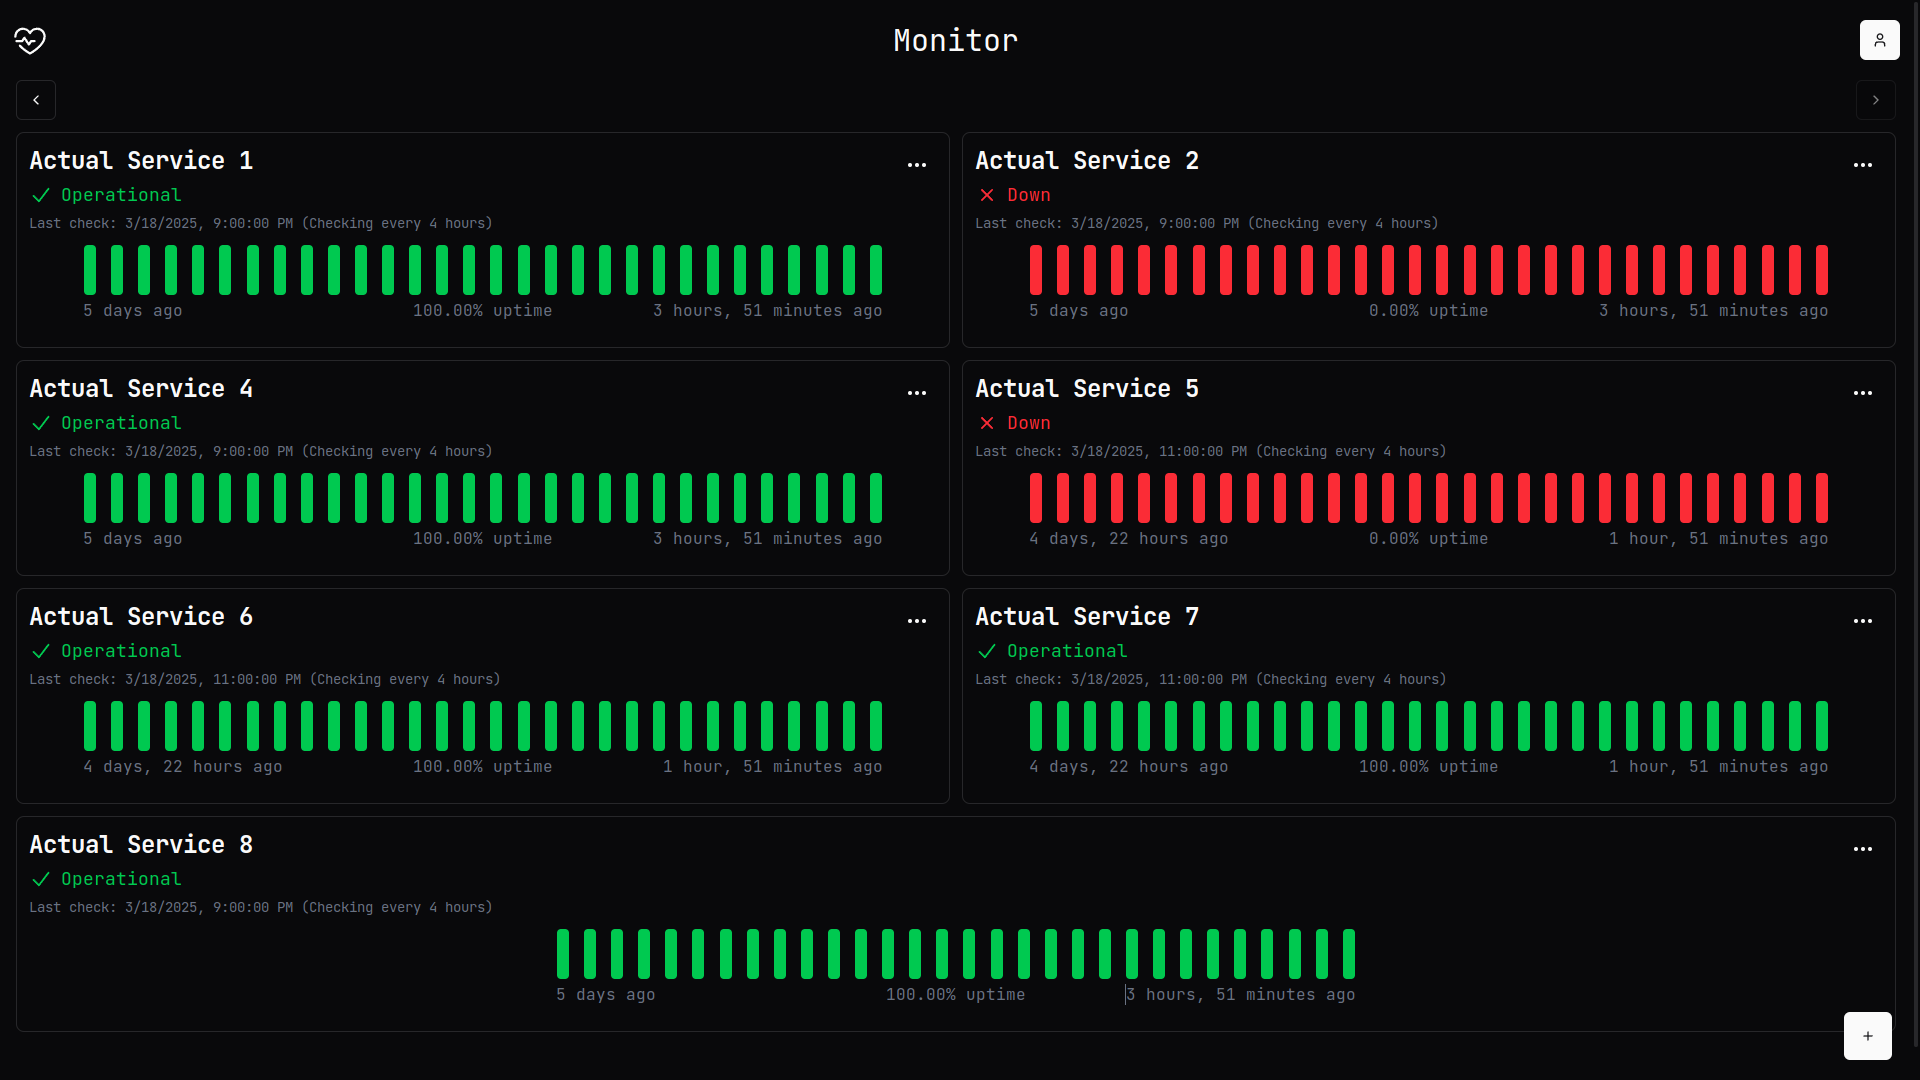
Task: Click the Monitor page heading
Action: click(955, 40)
